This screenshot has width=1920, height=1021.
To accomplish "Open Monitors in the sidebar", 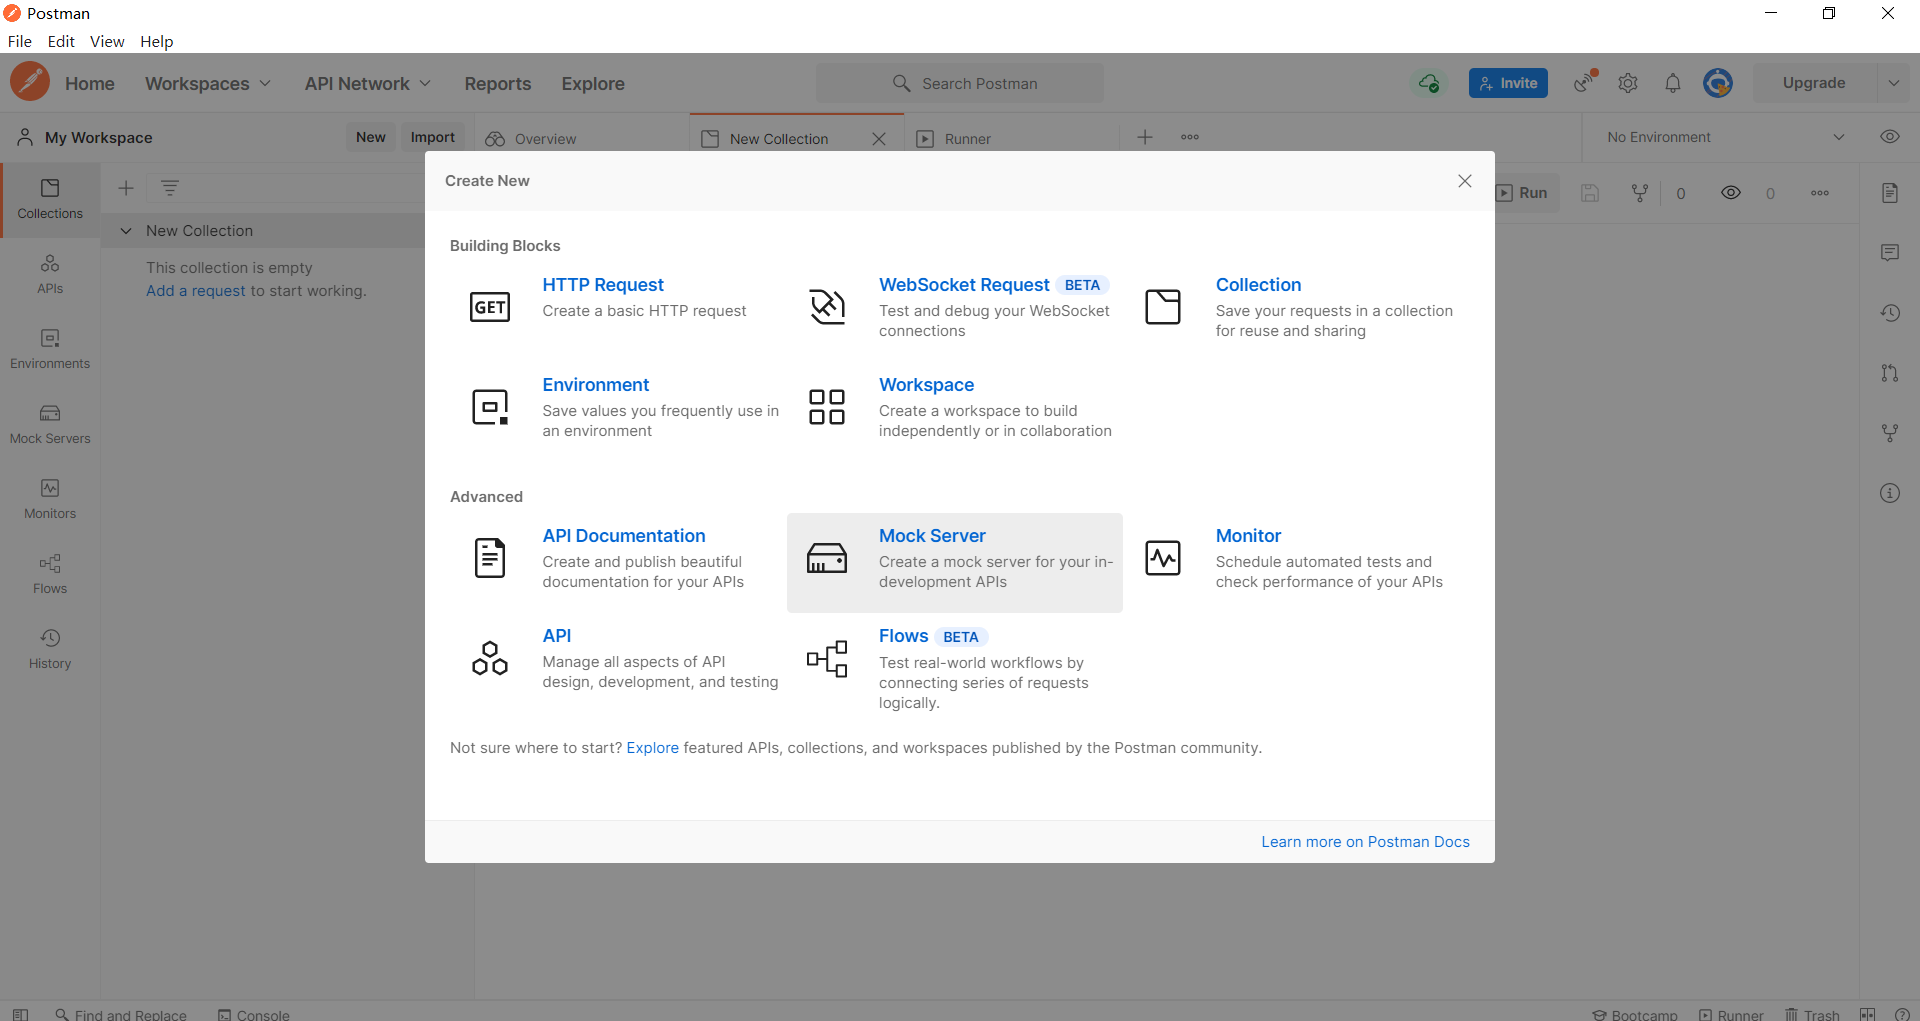I will coord(50,499).
